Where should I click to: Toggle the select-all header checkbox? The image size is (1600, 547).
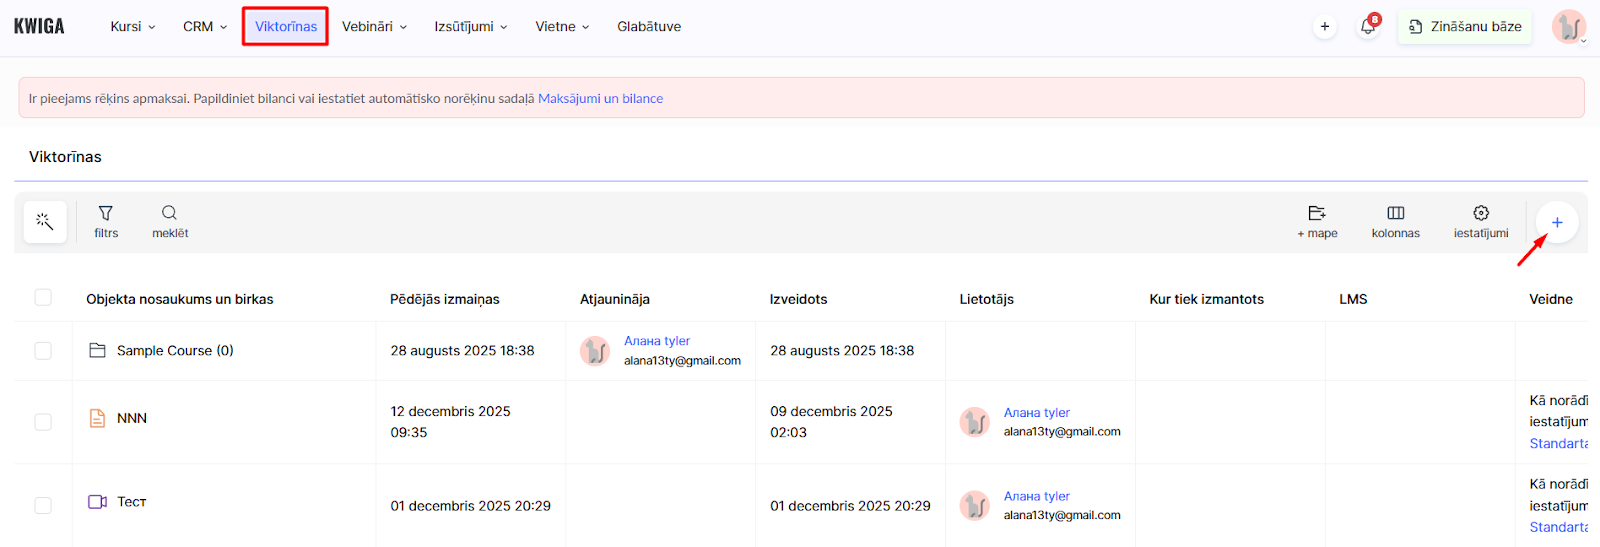(43, 297)
